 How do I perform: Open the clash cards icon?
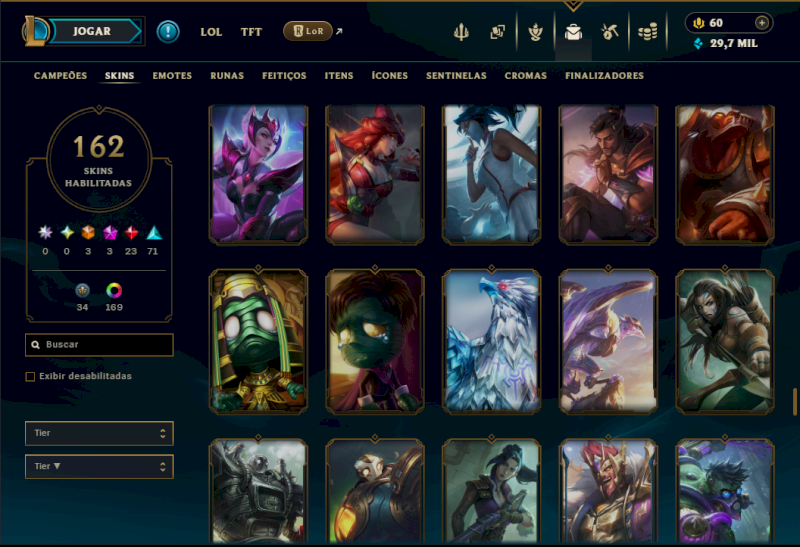(497, 32)
